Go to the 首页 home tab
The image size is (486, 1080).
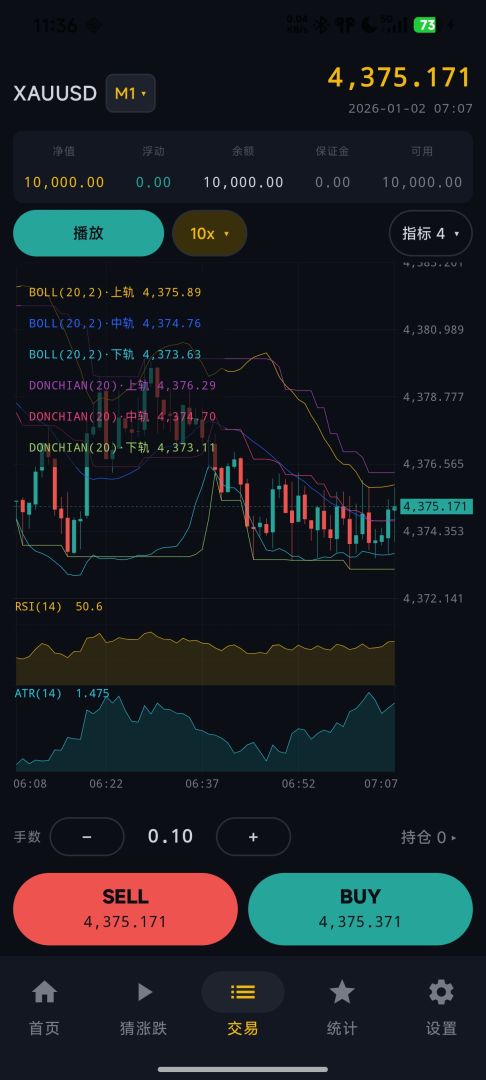tap(44, 1008)
